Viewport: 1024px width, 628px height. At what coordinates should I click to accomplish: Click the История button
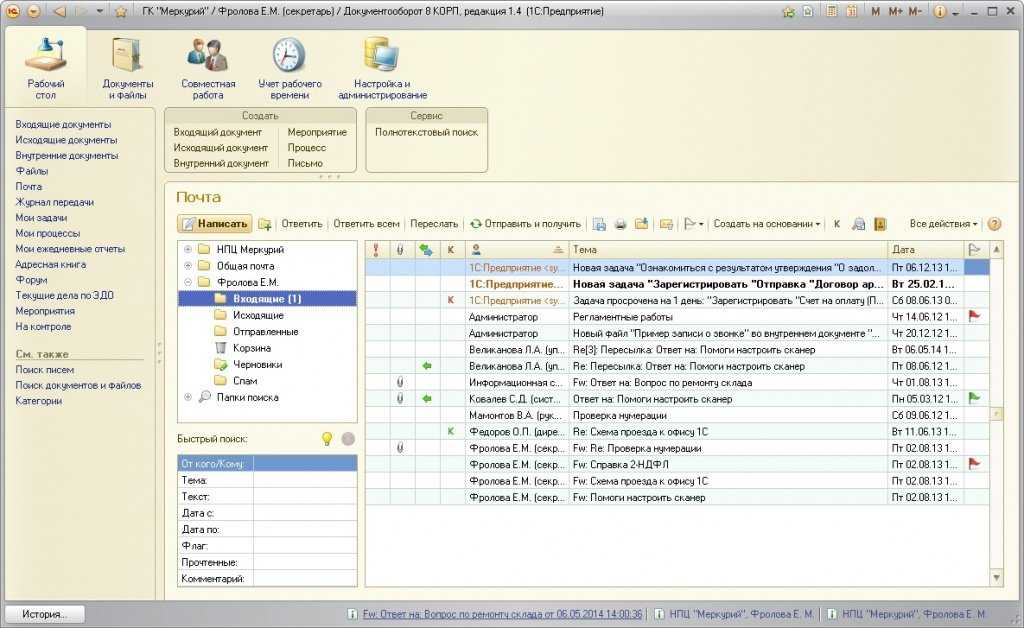click(x=45, y=614)
